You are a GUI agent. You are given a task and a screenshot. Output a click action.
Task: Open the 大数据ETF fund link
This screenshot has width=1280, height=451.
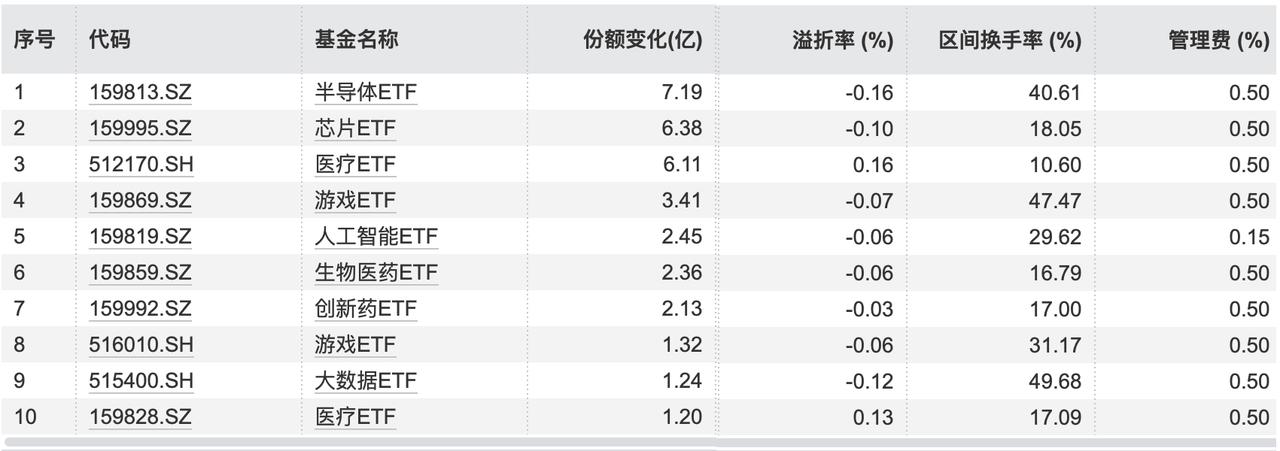coord(366,381)
